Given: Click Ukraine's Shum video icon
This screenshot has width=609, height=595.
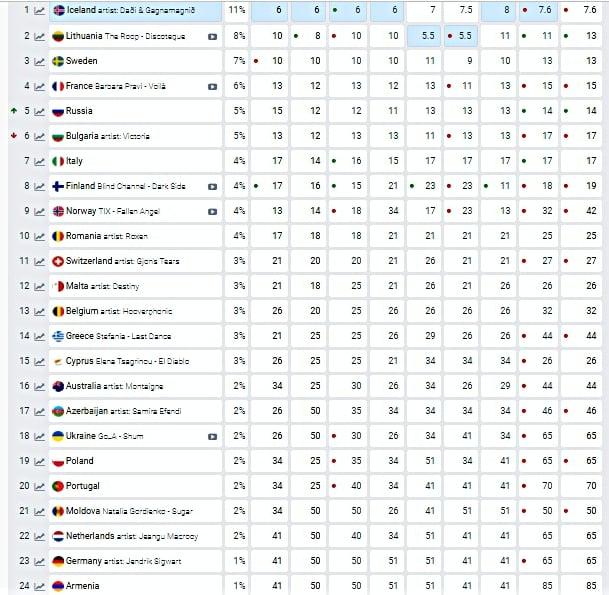Looking at the screenshot, I should pos(213,436).
